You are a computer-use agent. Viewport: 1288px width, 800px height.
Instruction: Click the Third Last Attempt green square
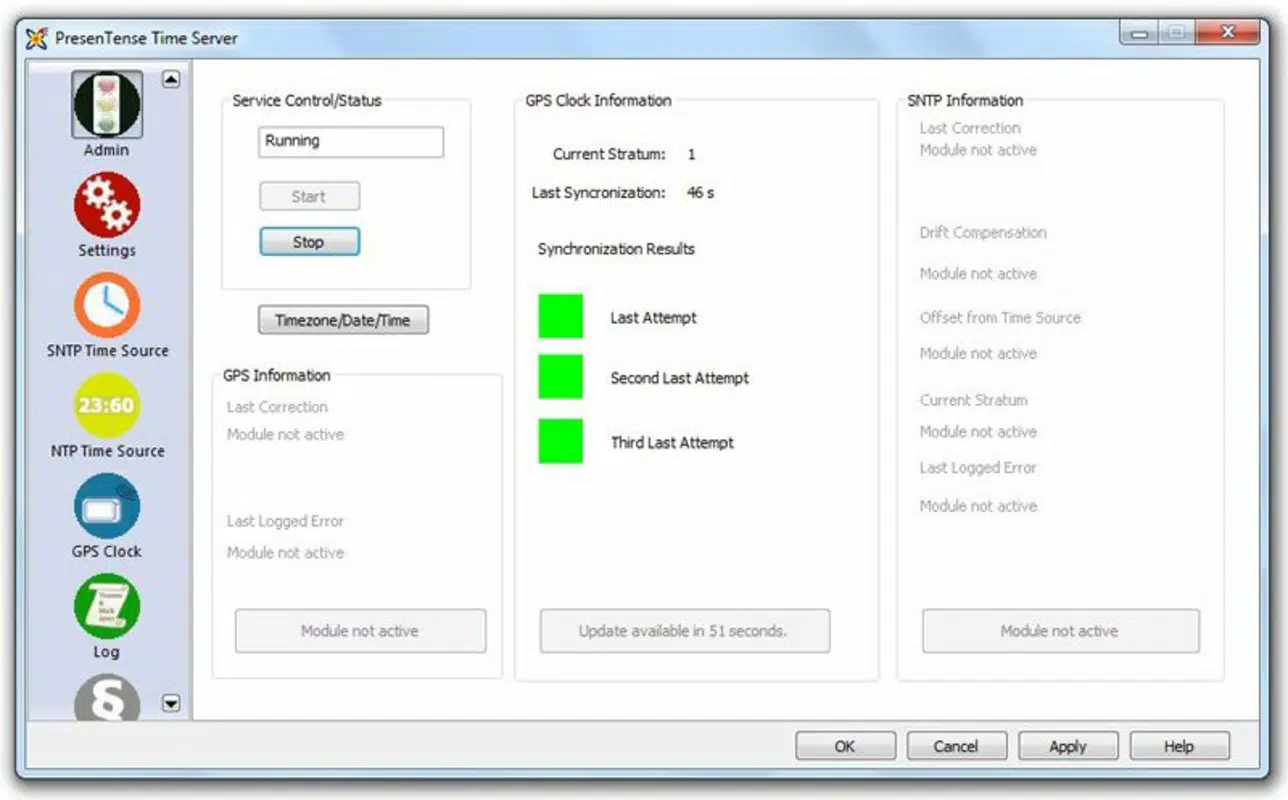[560, 441]
